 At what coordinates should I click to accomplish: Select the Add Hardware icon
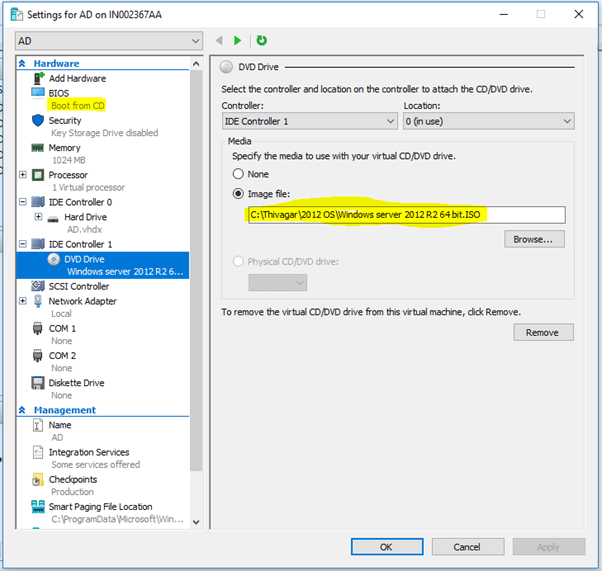38,78
